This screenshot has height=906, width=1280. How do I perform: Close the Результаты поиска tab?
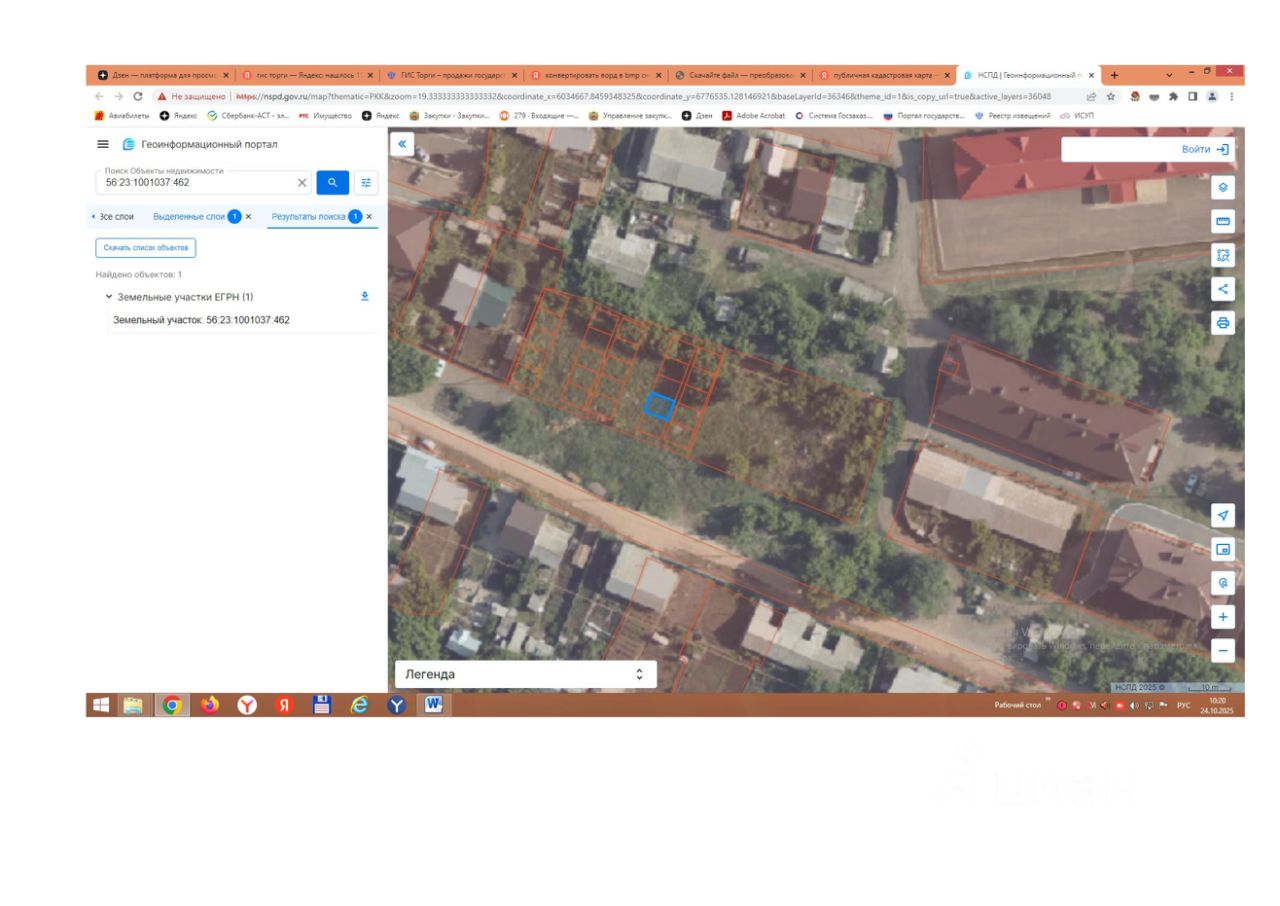[x=369, y=216]
